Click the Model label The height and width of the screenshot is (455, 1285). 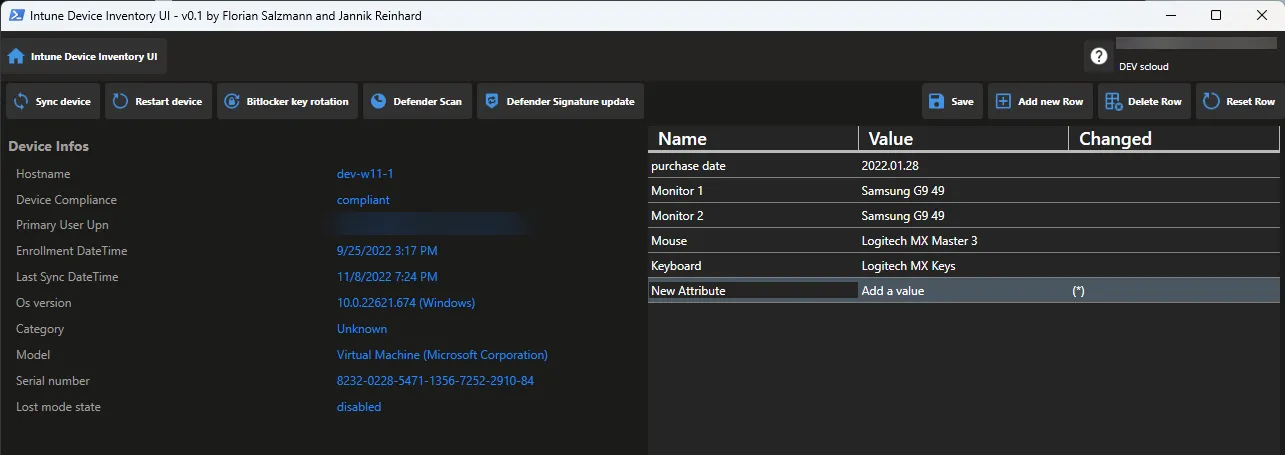[x=32, y=355]
